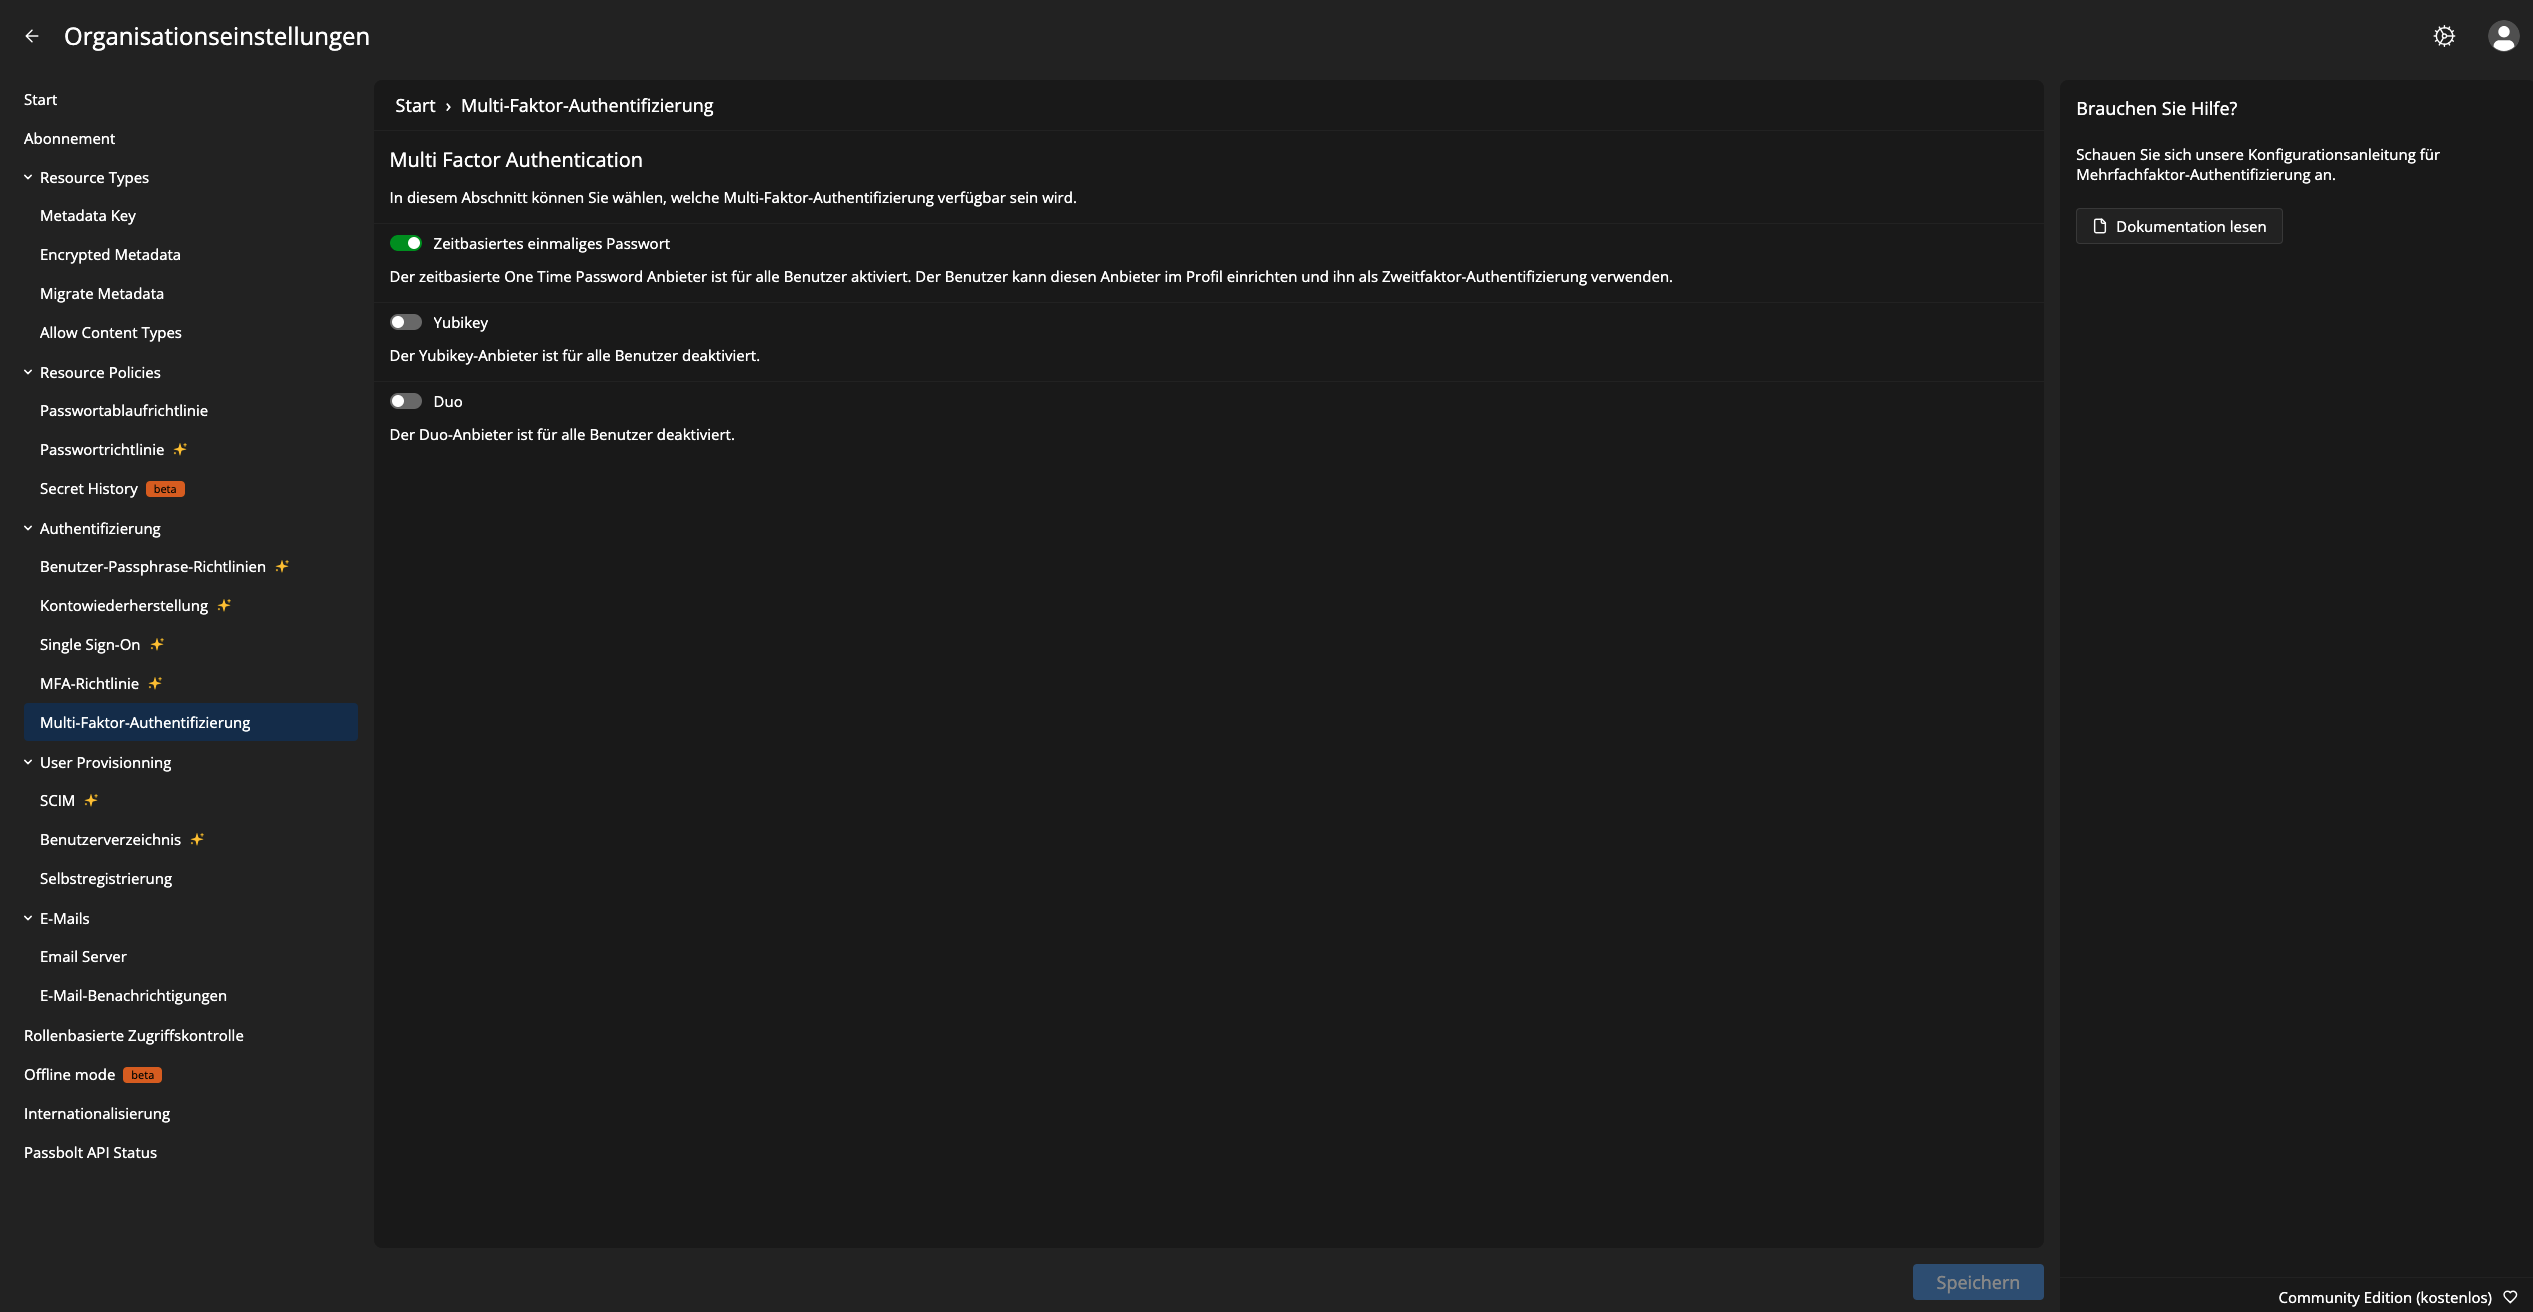The image size is (2533, 1312).
Task: Open Passwortablaufrichtlinie settings
Action: tap(124, 410)
